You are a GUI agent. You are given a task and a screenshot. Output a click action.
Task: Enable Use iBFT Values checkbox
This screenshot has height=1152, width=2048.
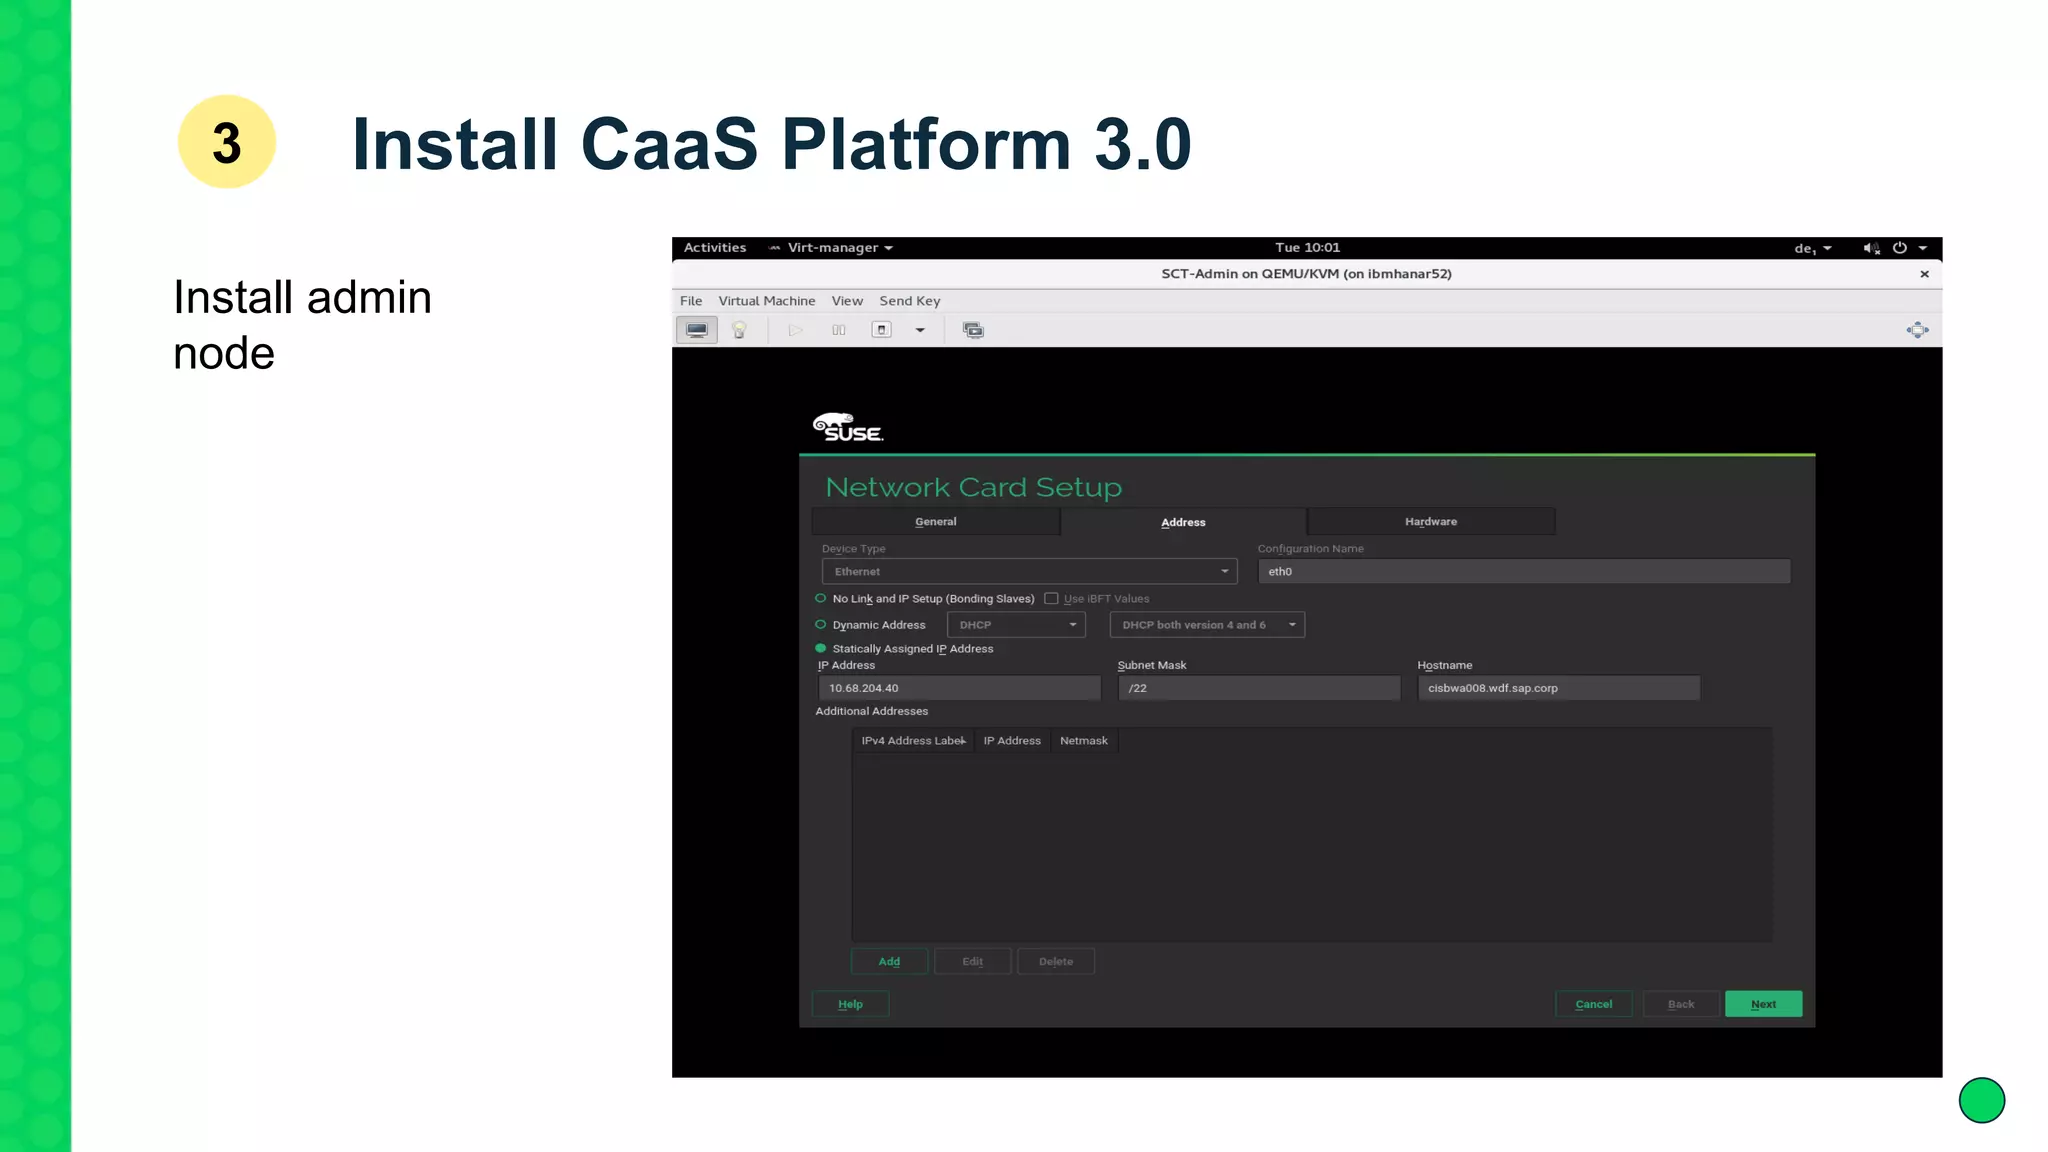pyautogui.click(x=1051, y=599)
